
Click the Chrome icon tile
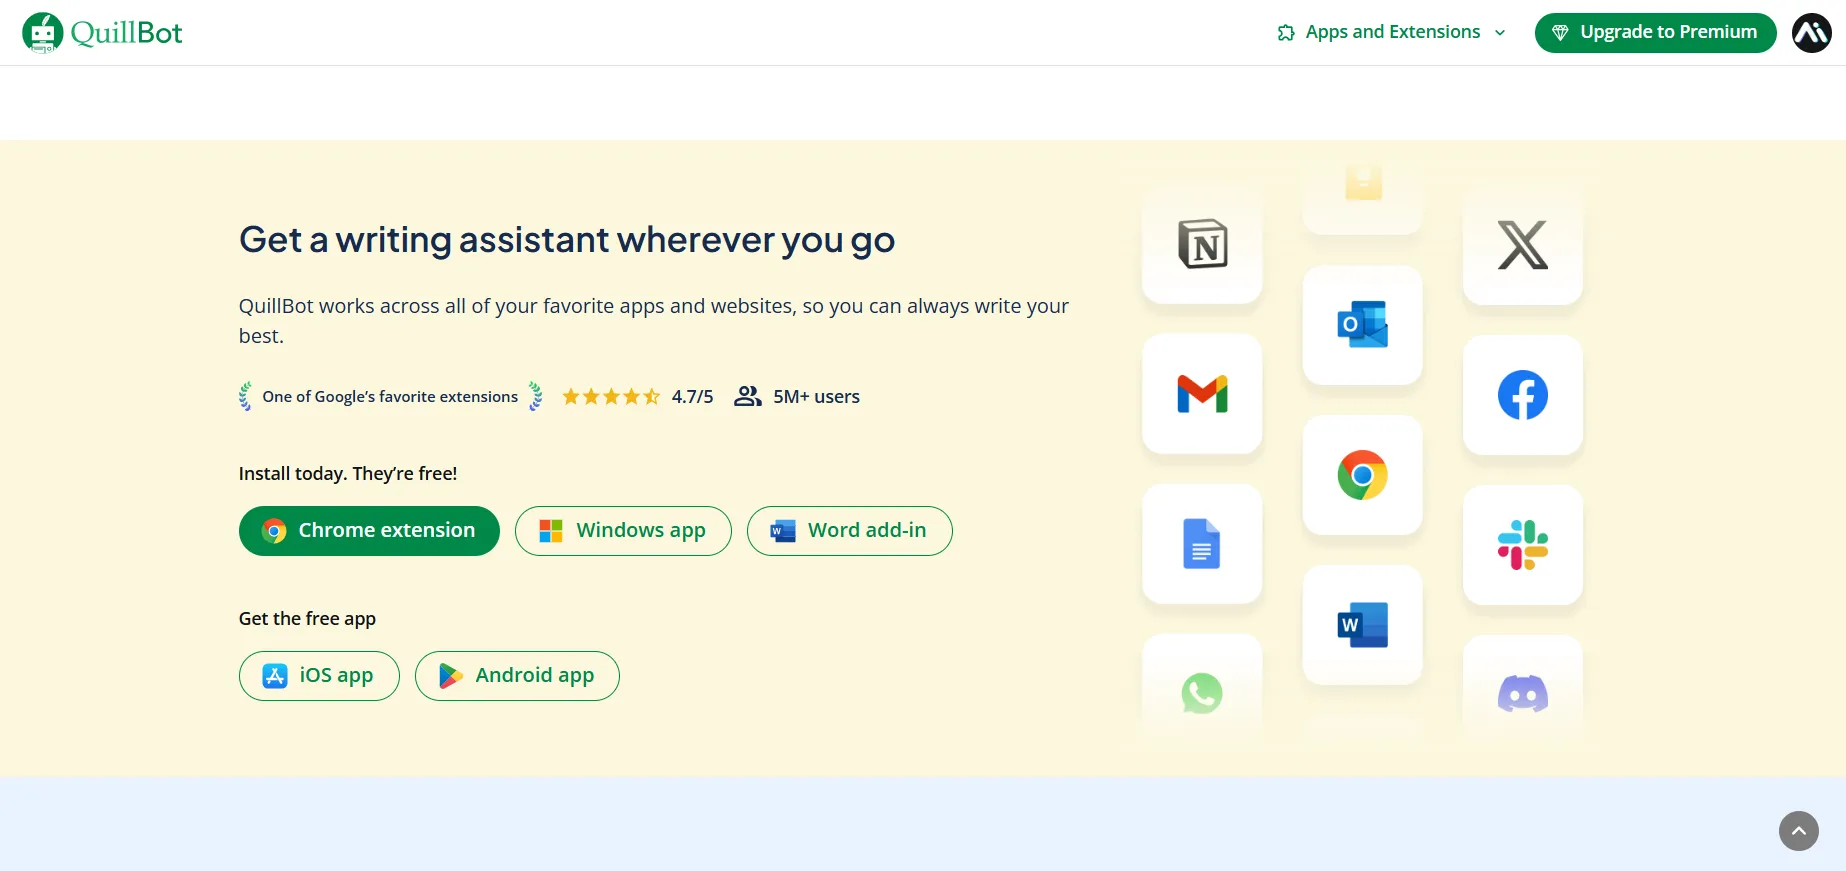(1362, 475)
